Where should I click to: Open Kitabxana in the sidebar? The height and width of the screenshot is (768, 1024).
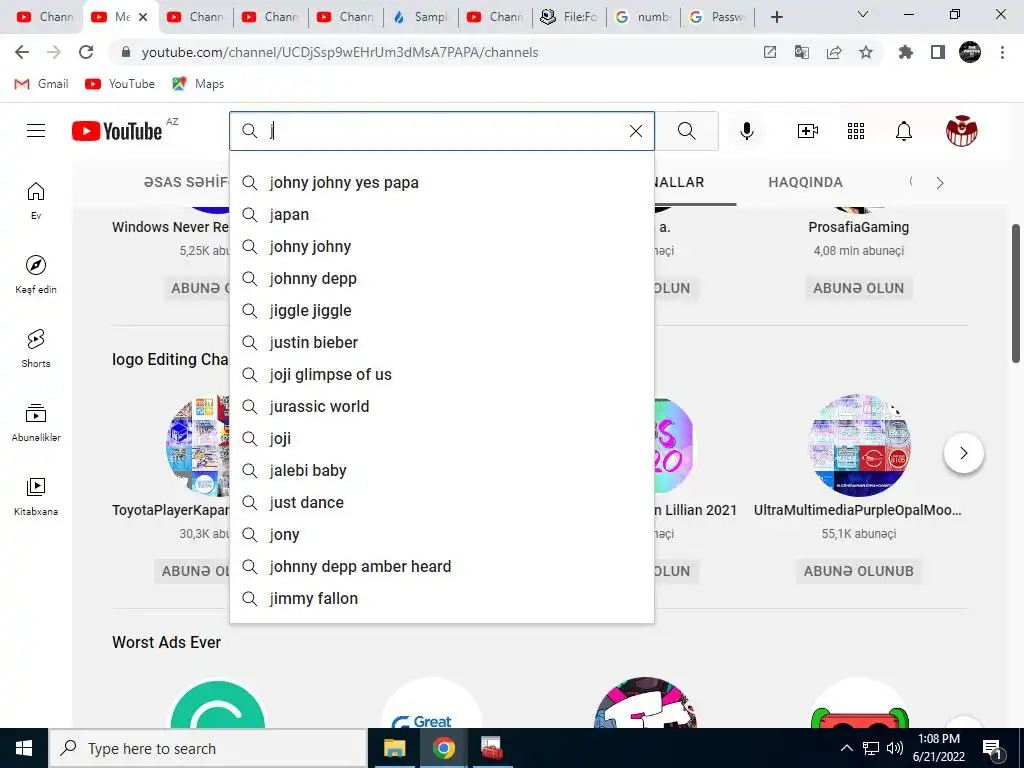[x=36, y=496]
